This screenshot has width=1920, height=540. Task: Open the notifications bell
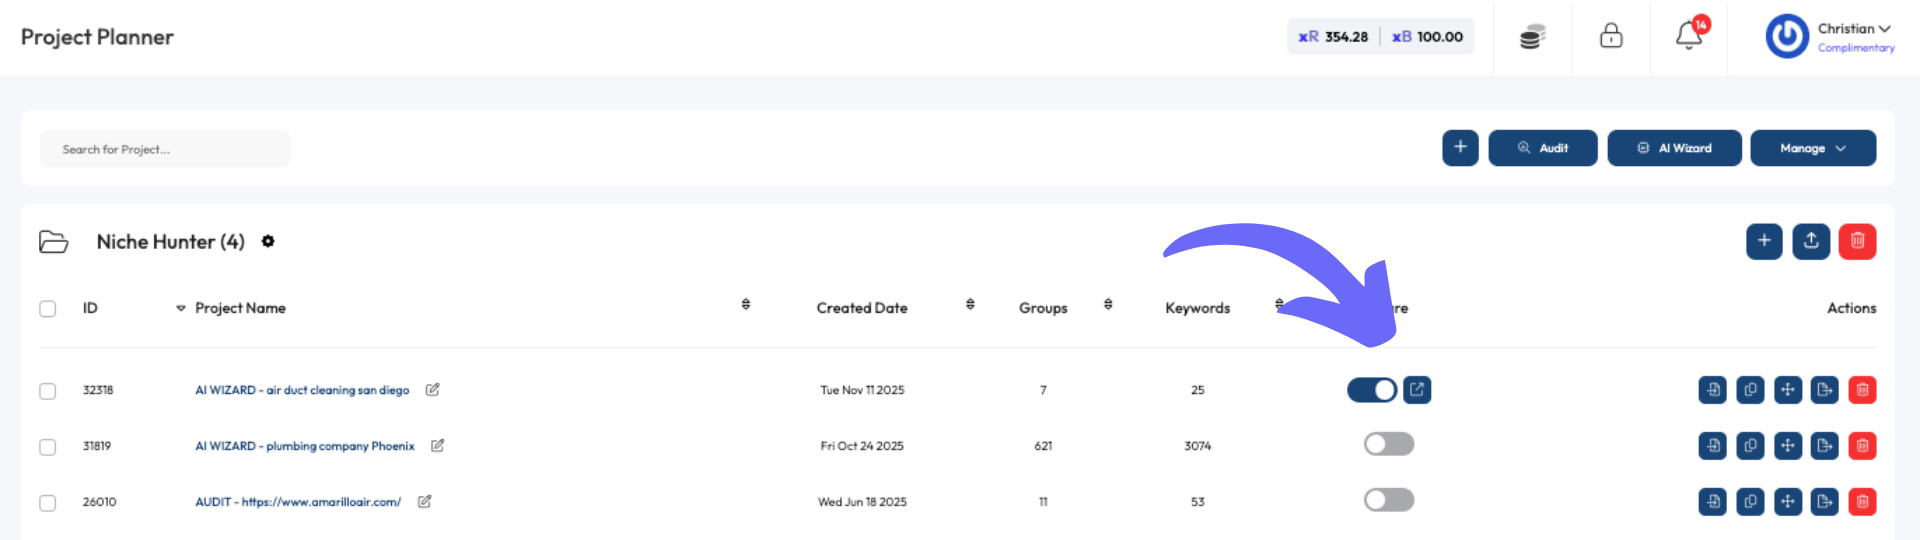click(1689, 36)
